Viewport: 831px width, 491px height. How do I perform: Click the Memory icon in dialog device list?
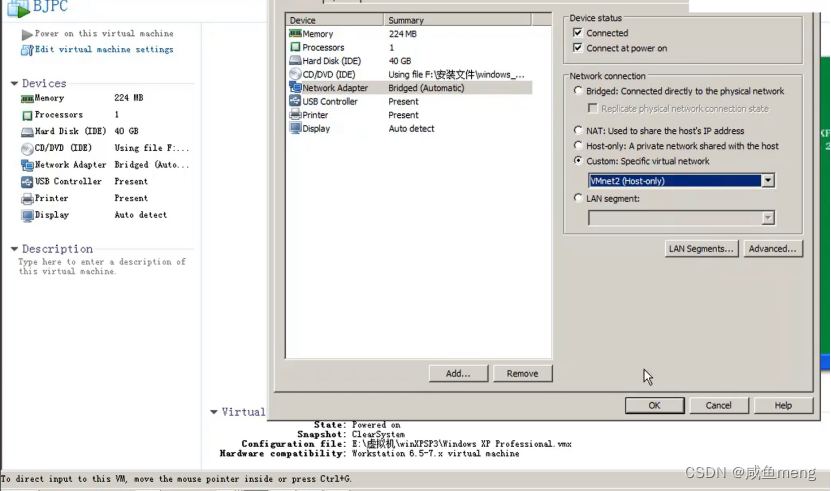295,33
